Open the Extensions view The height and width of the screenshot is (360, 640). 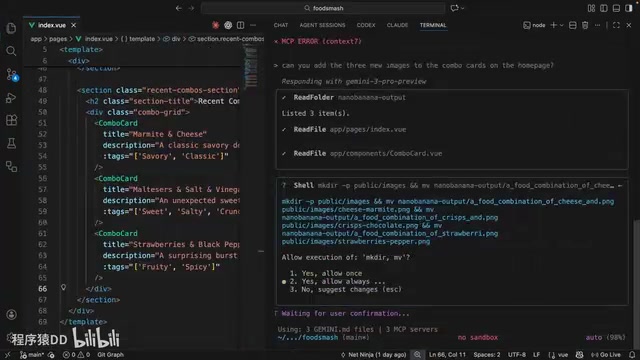tap(11, 120)
